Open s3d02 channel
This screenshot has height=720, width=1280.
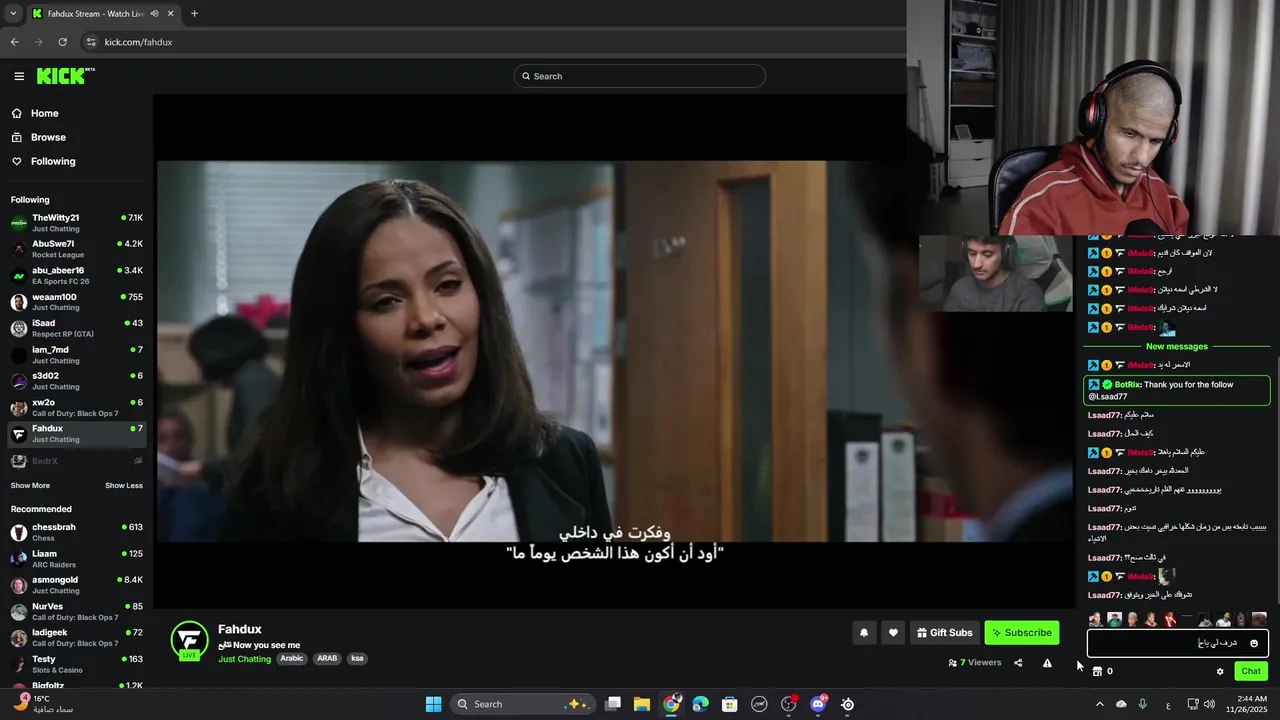click(x=76, y=381)
